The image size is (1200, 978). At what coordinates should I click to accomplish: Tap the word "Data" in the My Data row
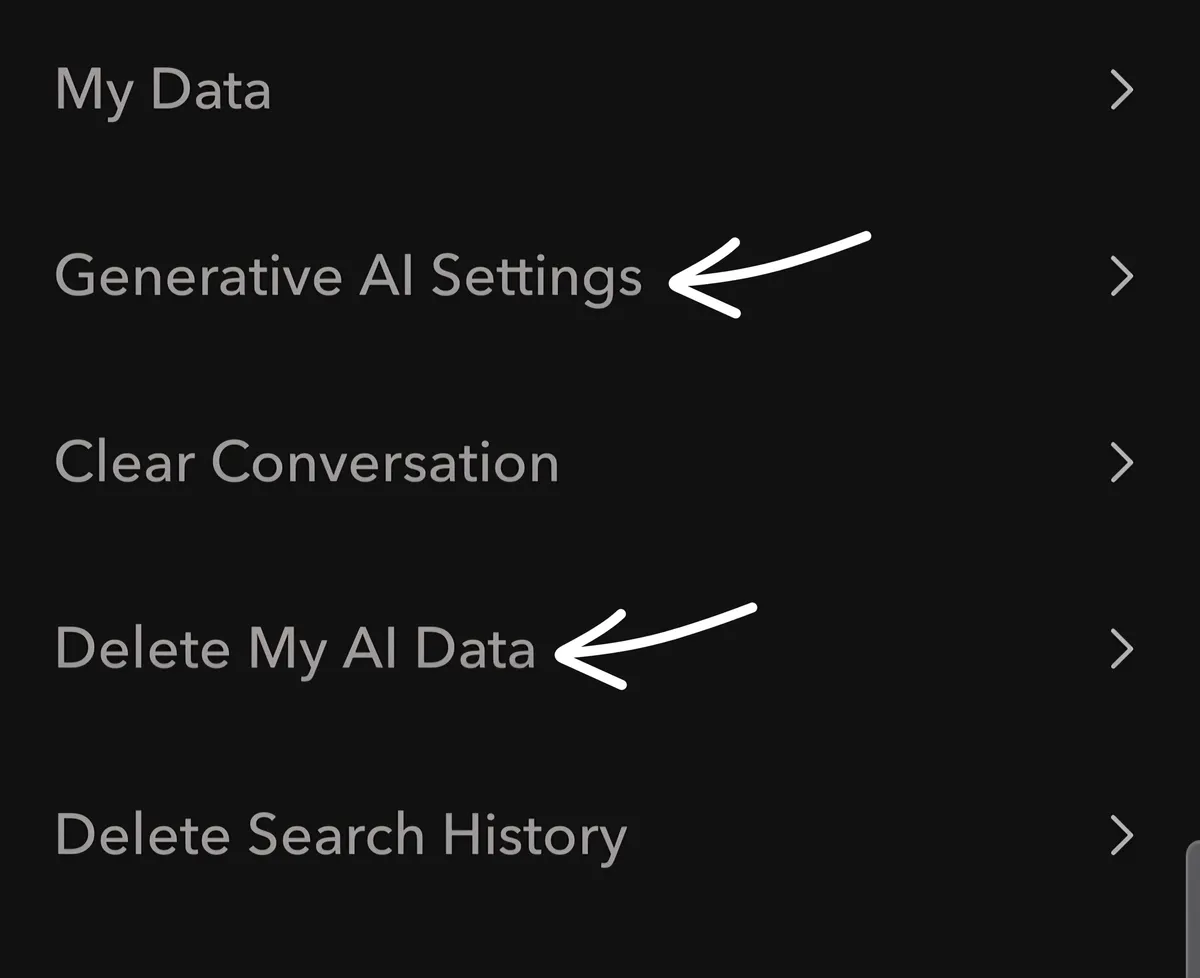pos(211,90)
